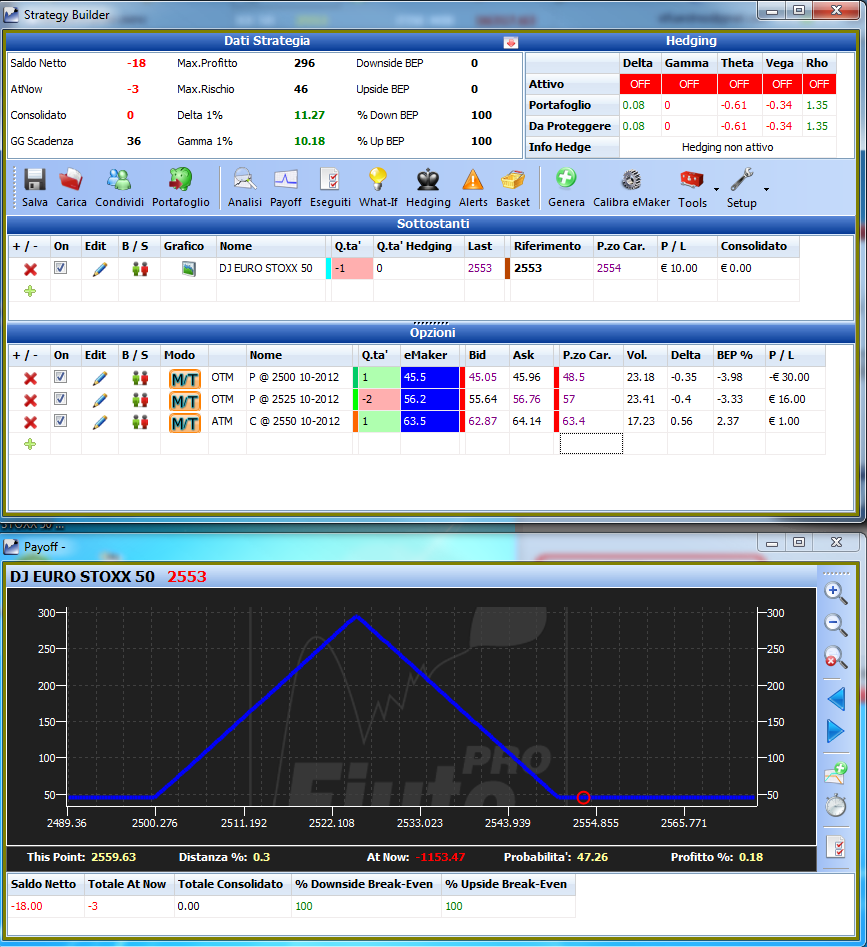Viewport: 867px width, 947px height.
Task: Expand the Tools dropdown arrow
Action: point(716,189)
